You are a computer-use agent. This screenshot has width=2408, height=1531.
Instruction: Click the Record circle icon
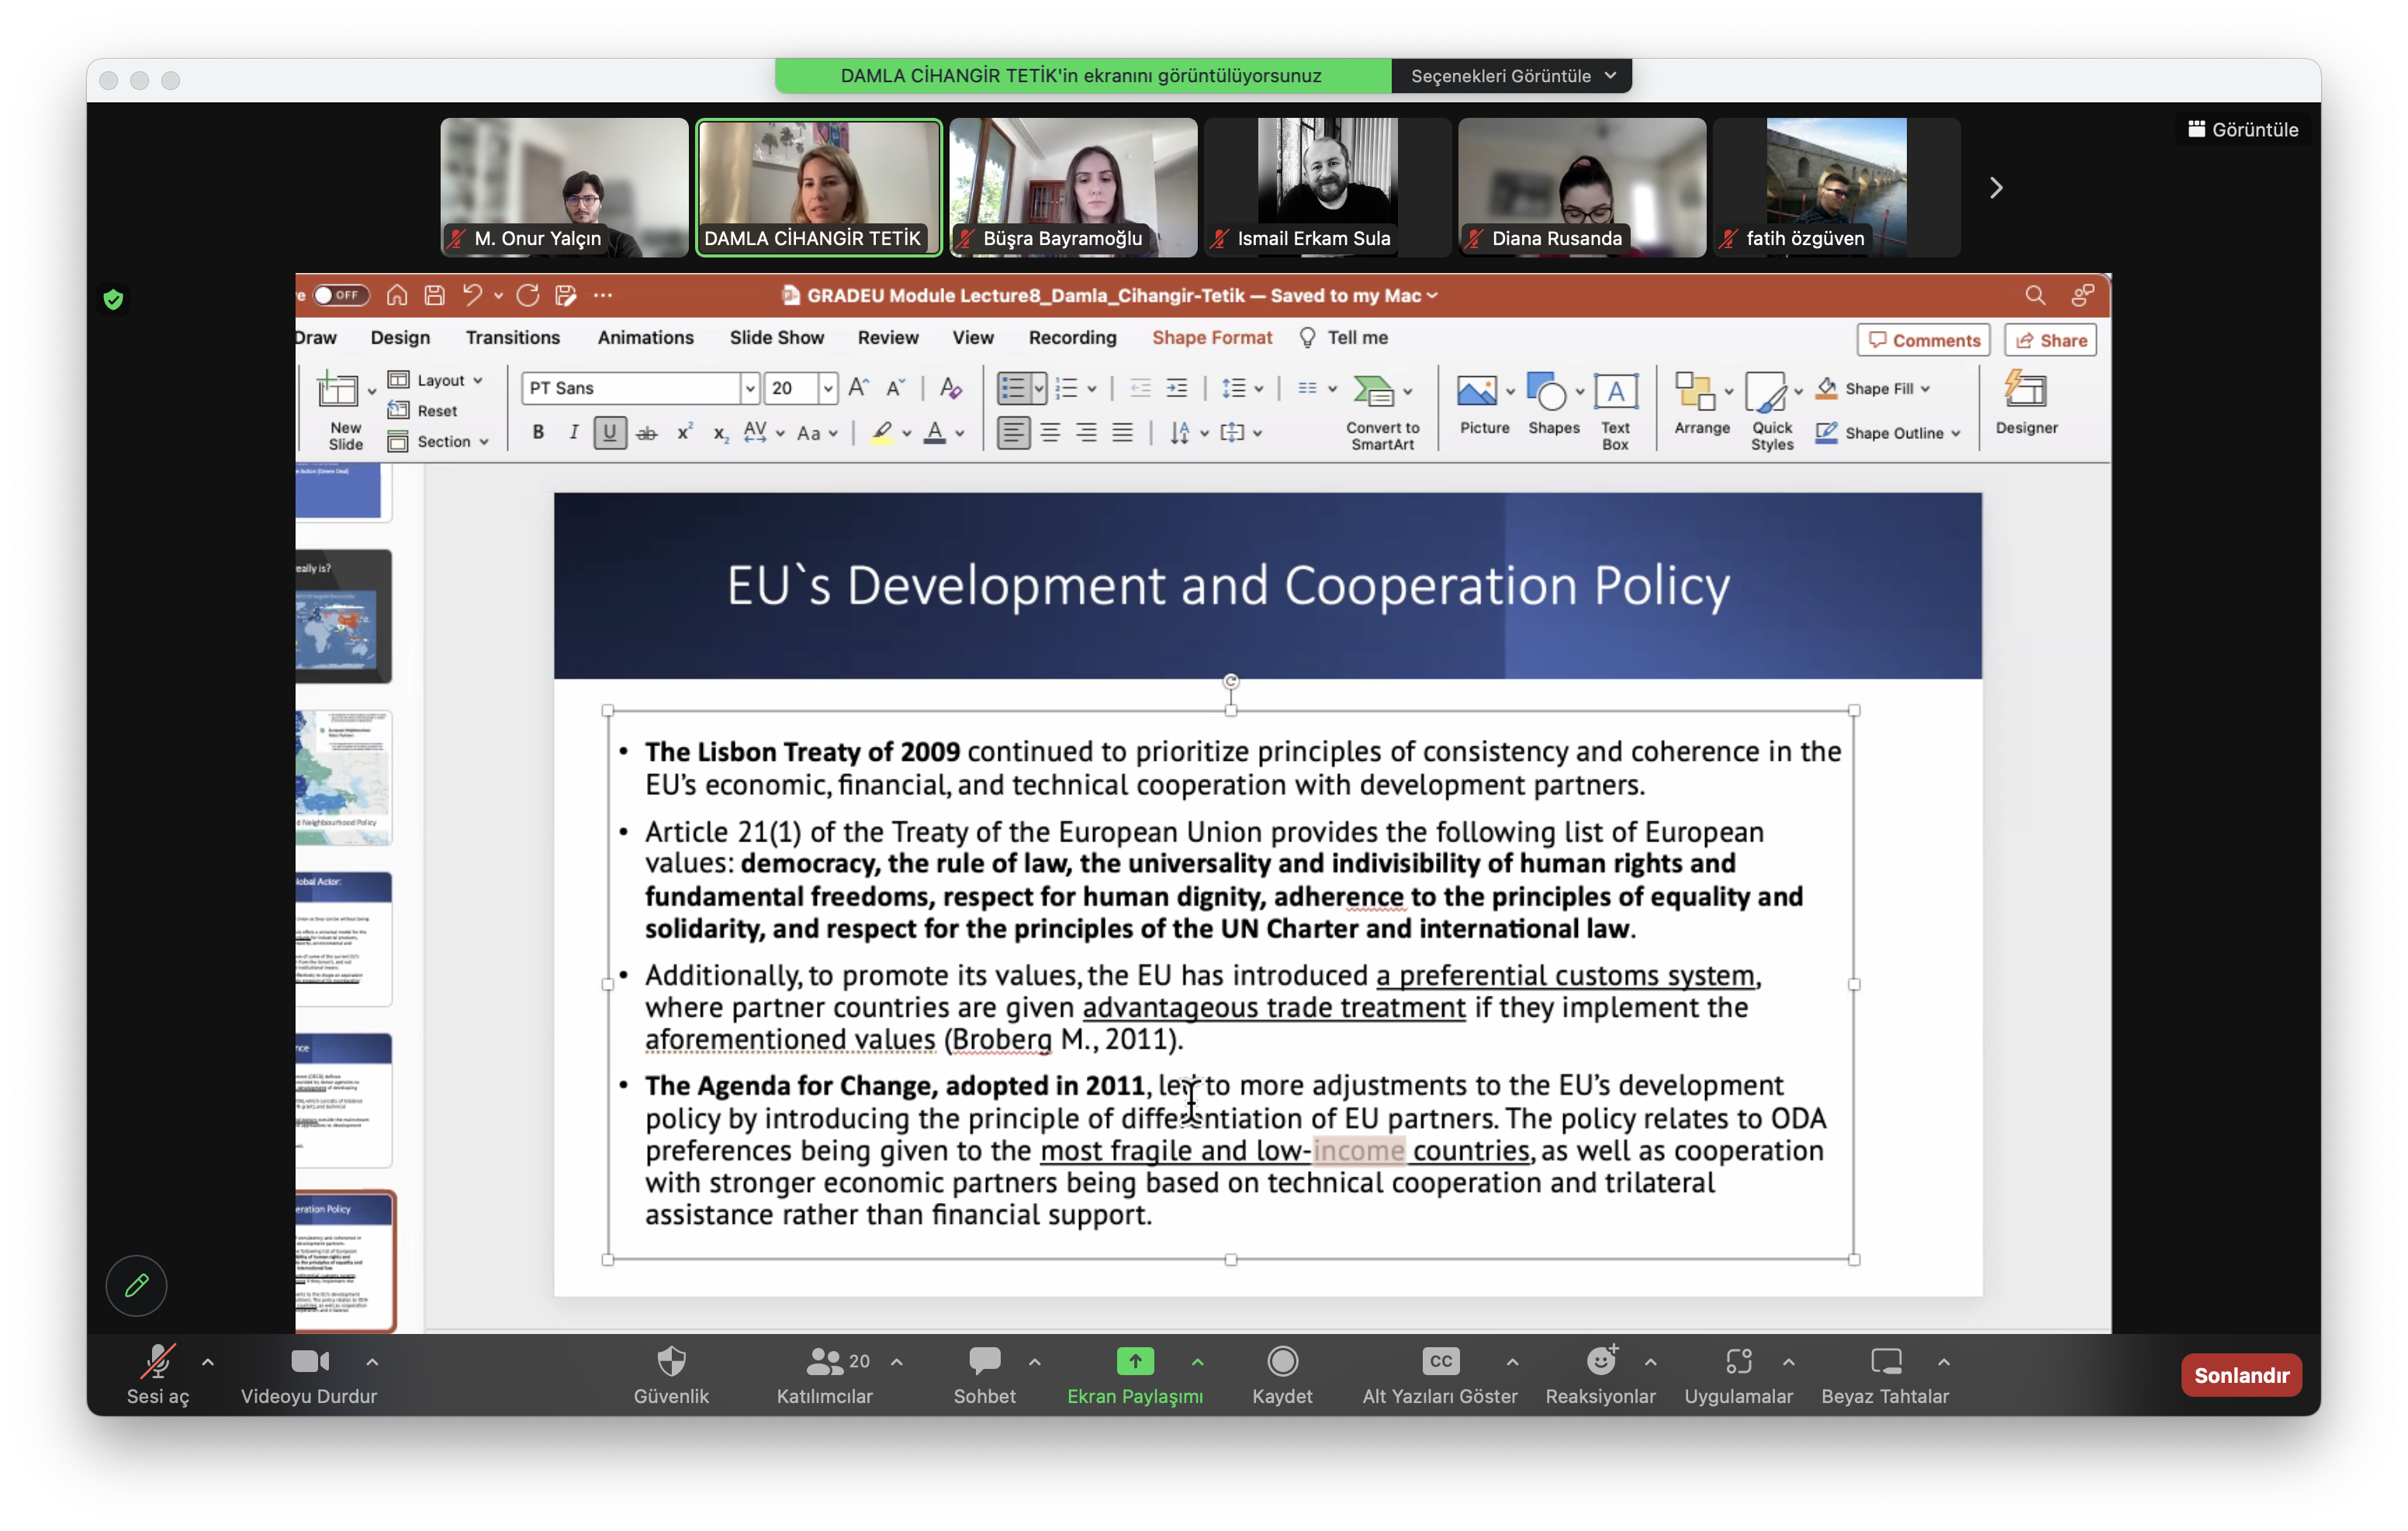(1282, 1361)
